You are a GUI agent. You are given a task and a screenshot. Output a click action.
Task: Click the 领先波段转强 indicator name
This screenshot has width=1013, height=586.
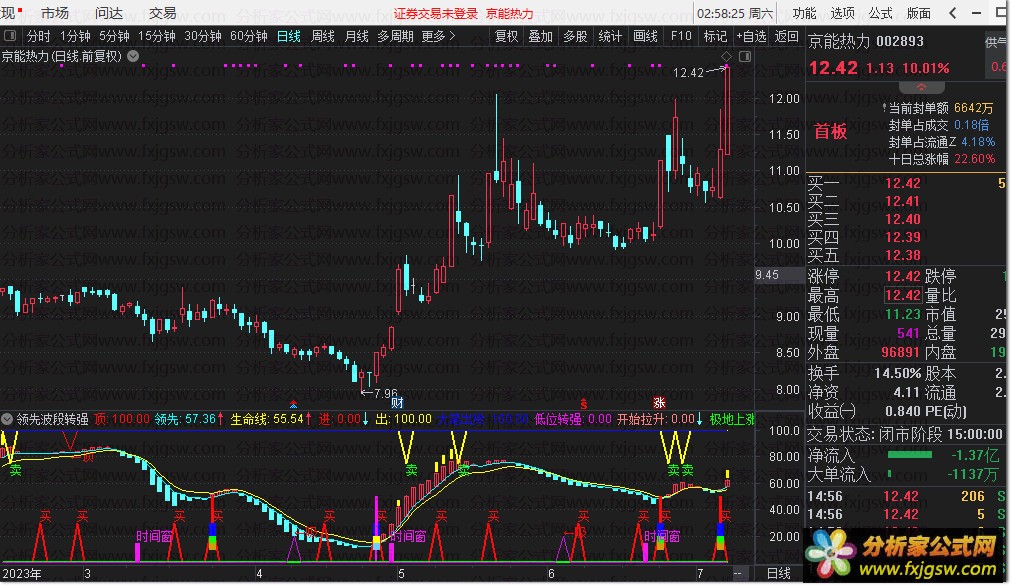click(52, 419)
